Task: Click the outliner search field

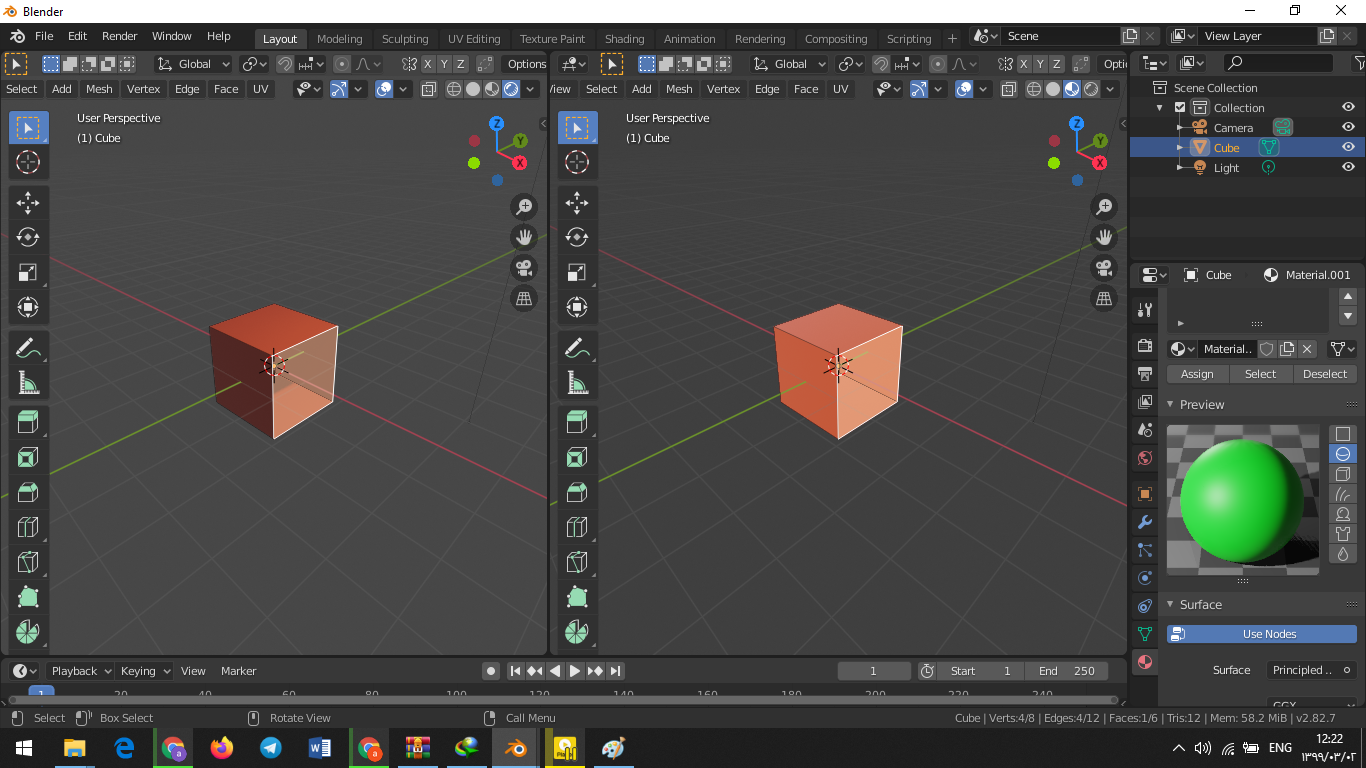Action: [1278, 63]
